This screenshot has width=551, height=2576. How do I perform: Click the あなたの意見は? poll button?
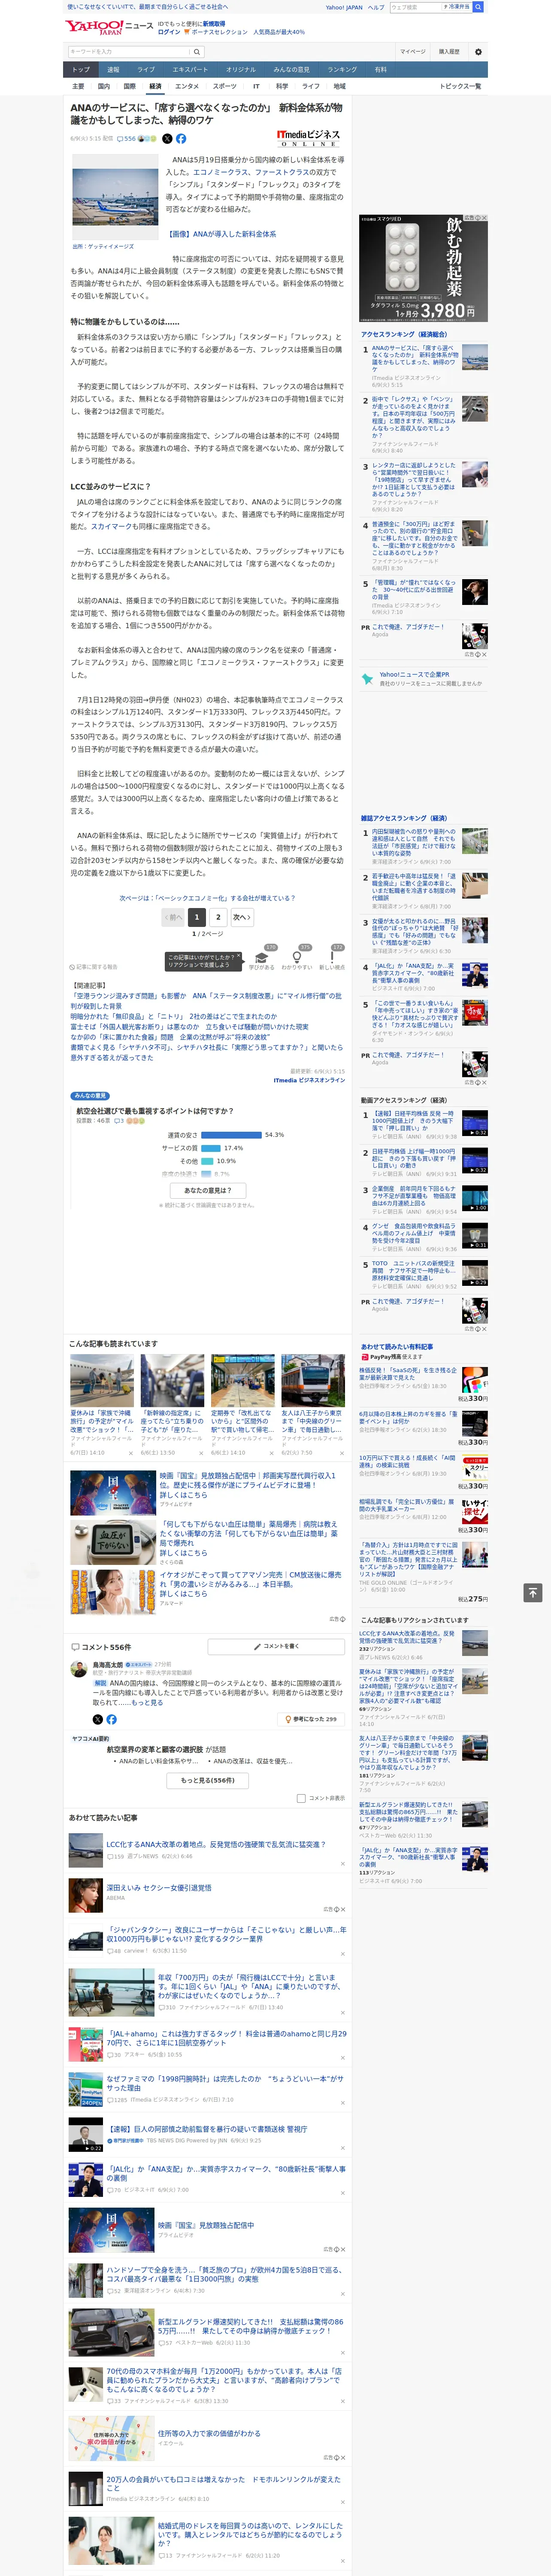tap(208, 1190)
